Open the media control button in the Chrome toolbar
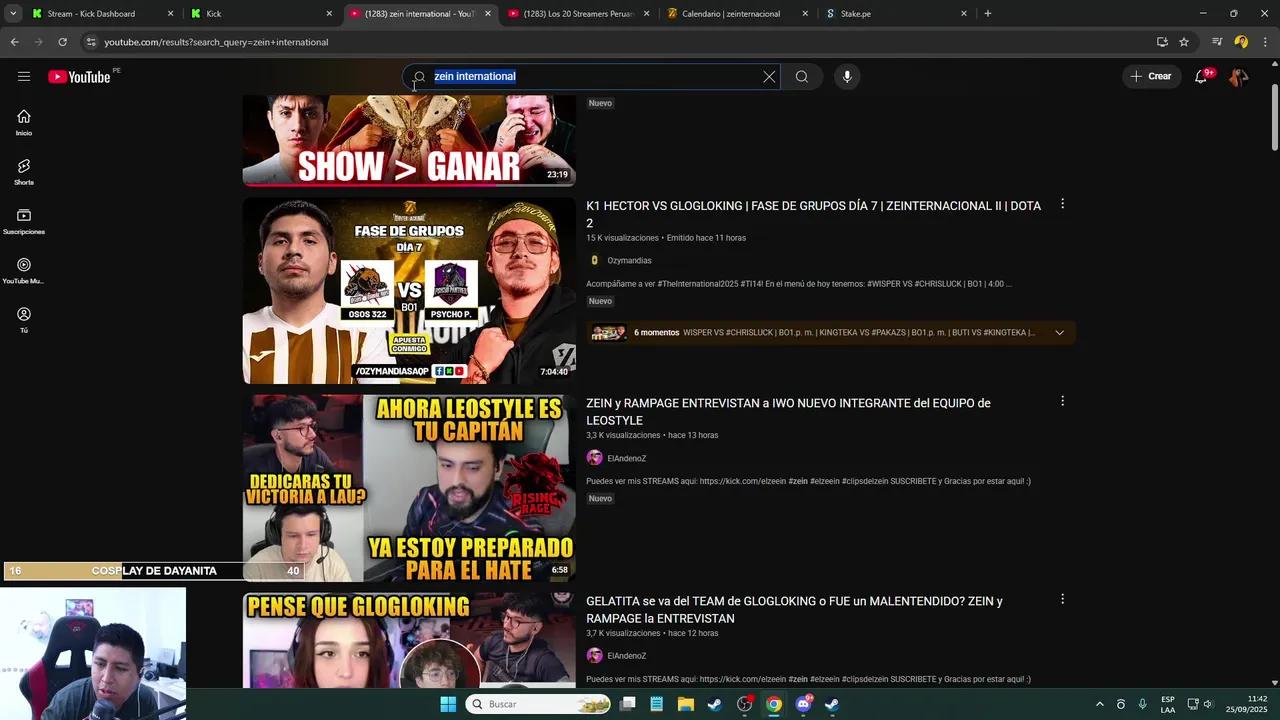This screenshot has width=1280, height=720. (x=1217, y=42)
